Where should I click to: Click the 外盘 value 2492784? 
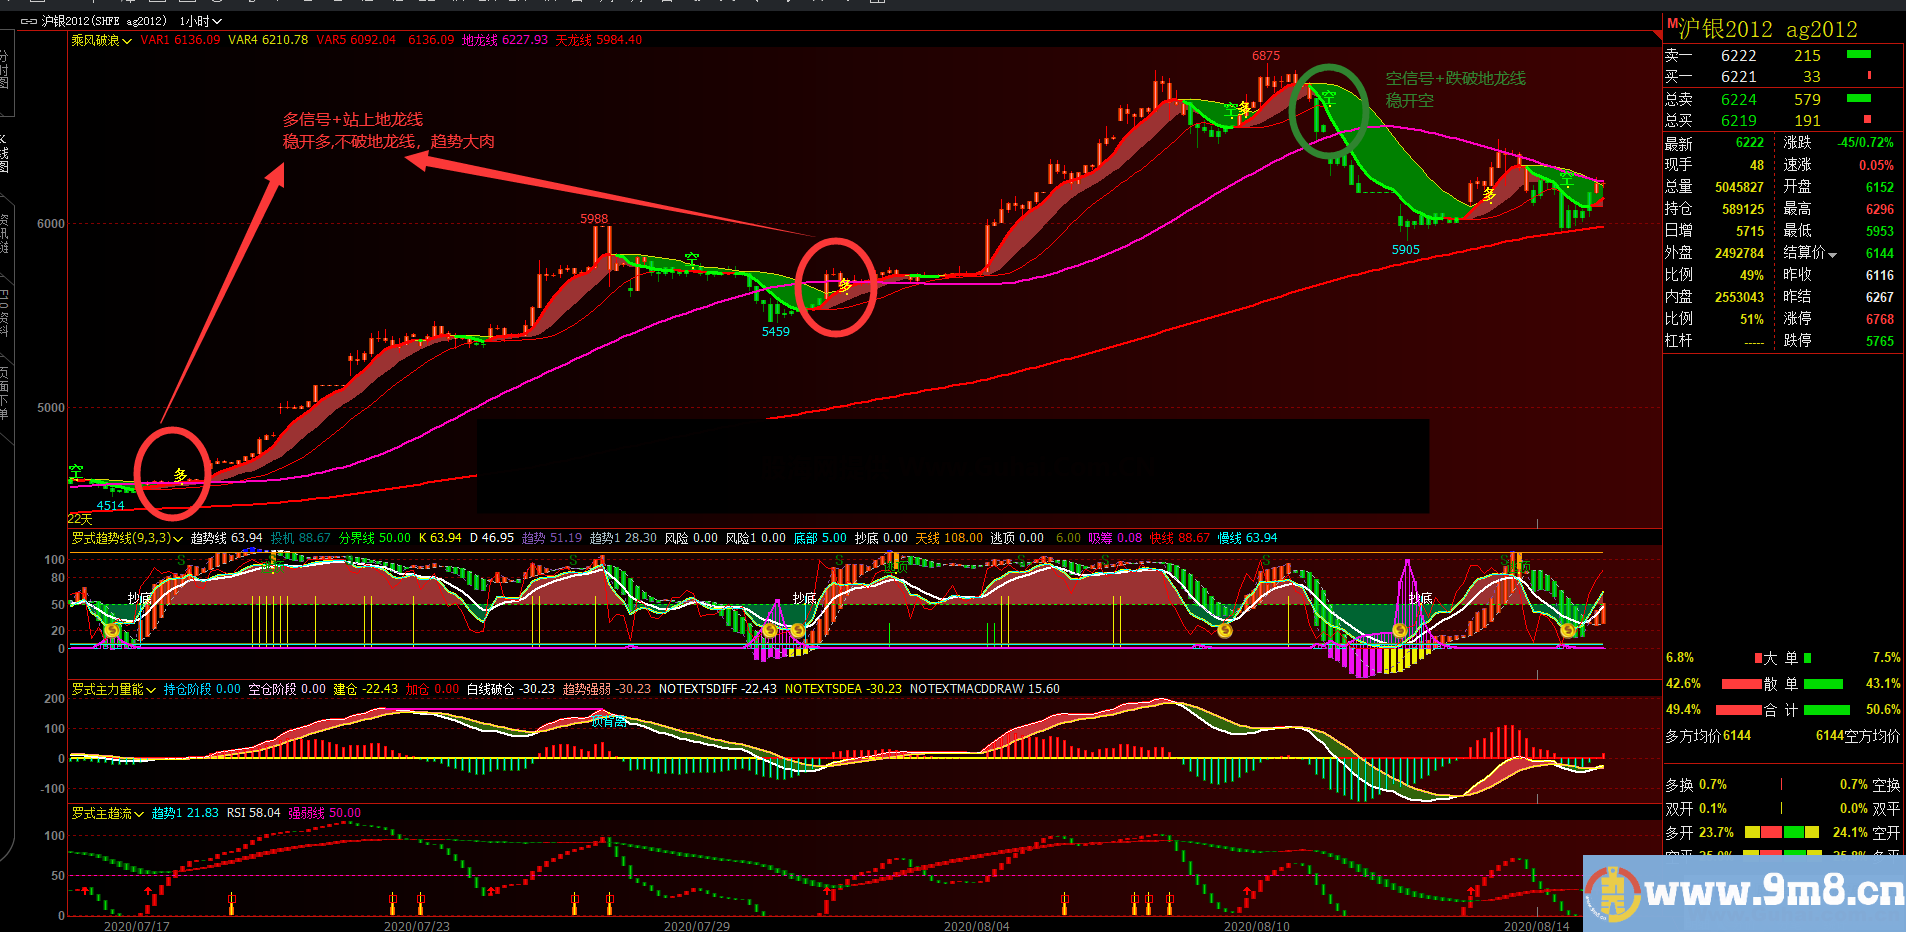[1739, 253]
